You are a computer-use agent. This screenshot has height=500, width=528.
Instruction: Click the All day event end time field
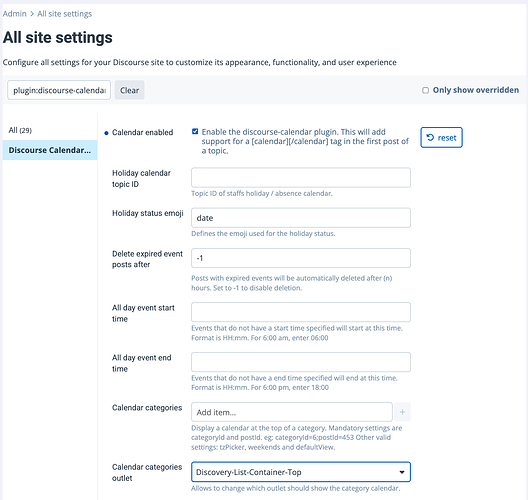pos(301,362)
